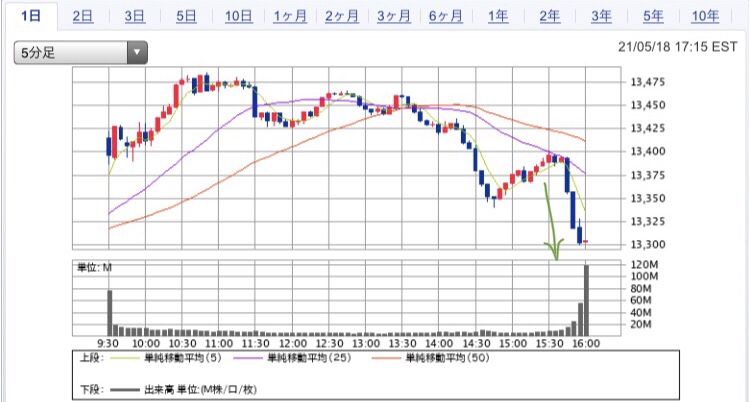This screenshot has width=750, height=402.
Task: Click the dropdown arrow beside 5分足
Action: 137,53
